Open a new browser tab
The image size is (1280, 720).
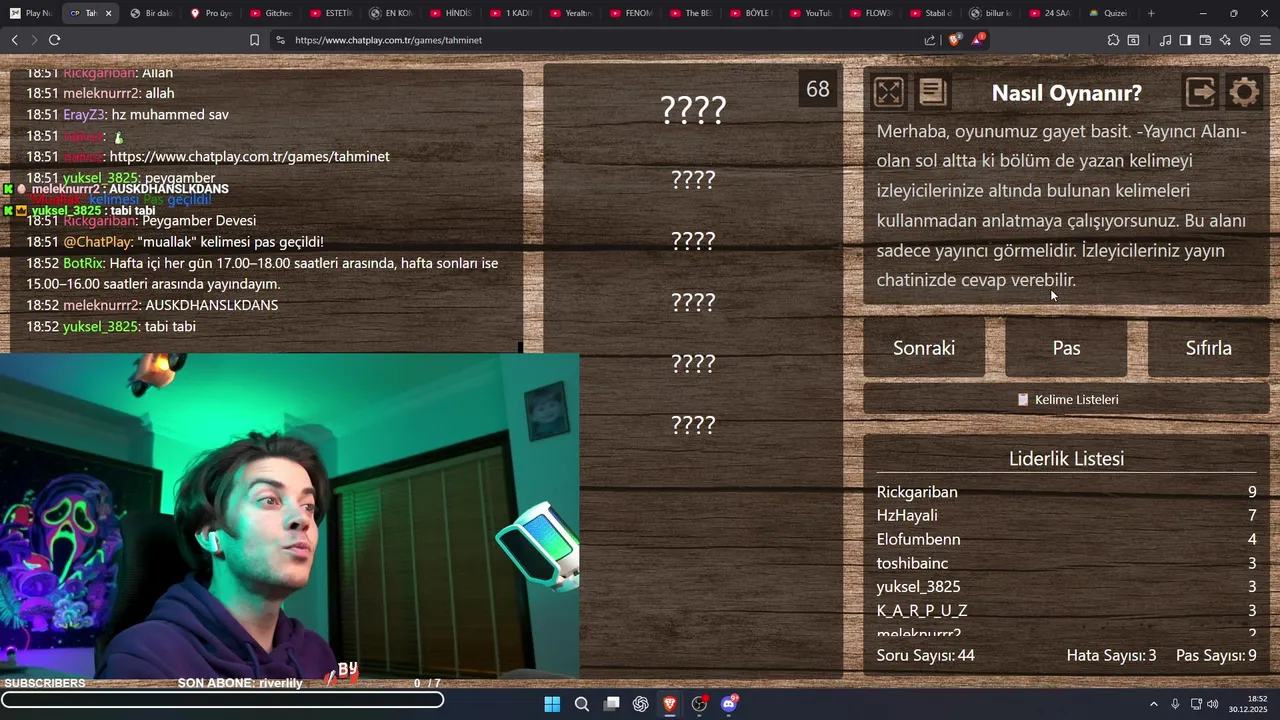coord(1151,13)
